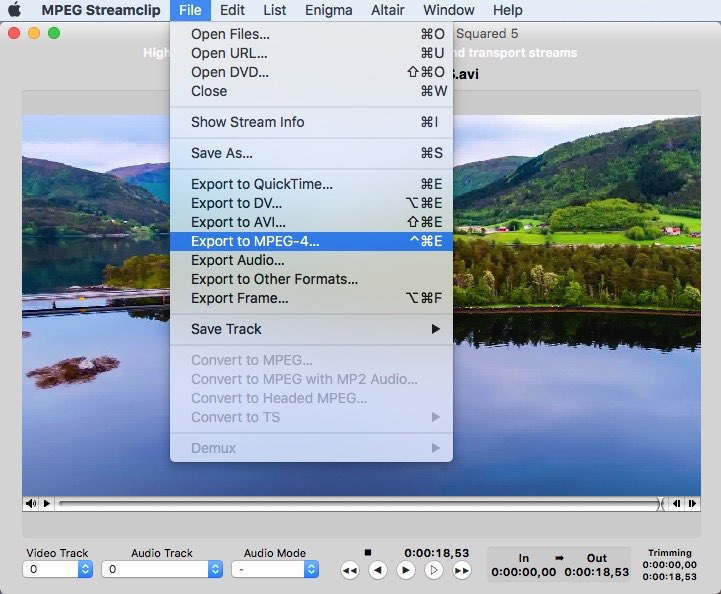Click the step forward frame button

point(433,570)
